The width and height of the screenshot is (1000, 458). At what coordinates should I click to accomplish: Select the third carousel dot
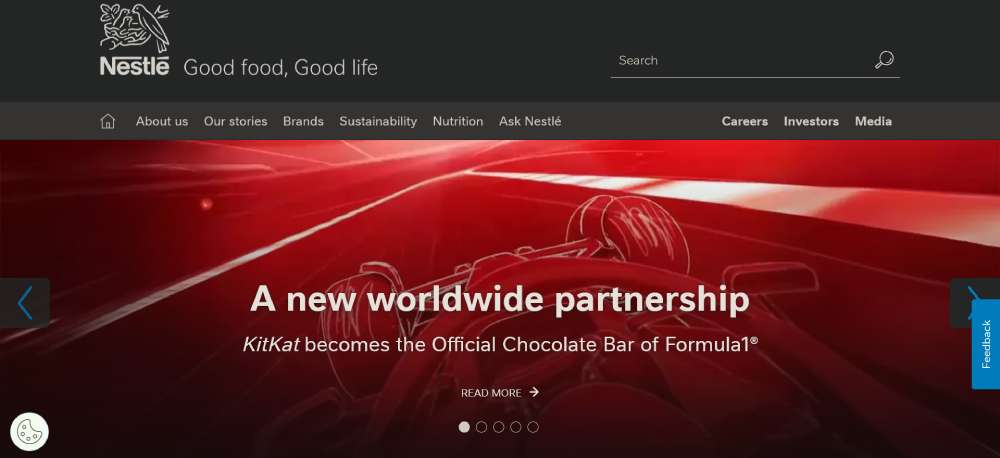(499, 427)
